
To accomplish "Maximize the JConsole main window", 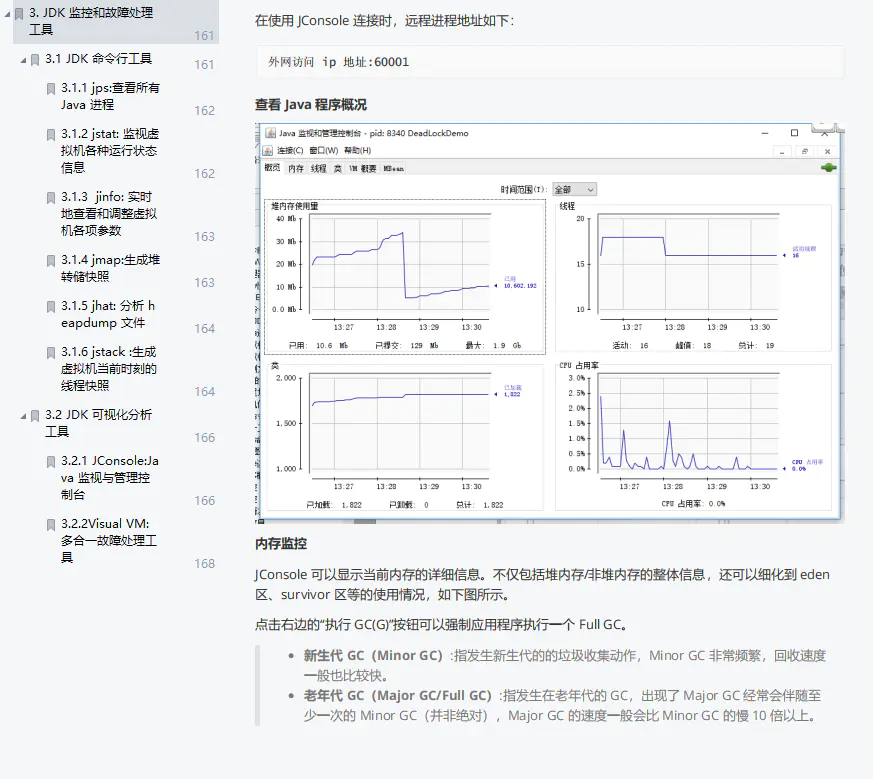I will pyautogui.click(x=794, y=133).
